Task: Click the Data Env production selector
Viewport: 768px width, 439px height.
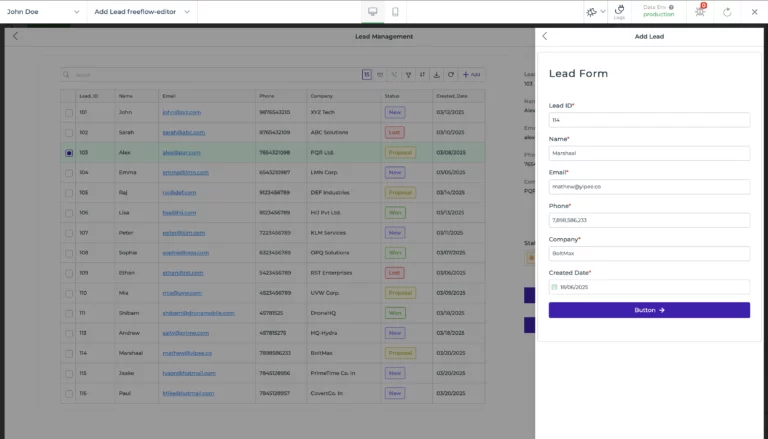Action: 659,12
